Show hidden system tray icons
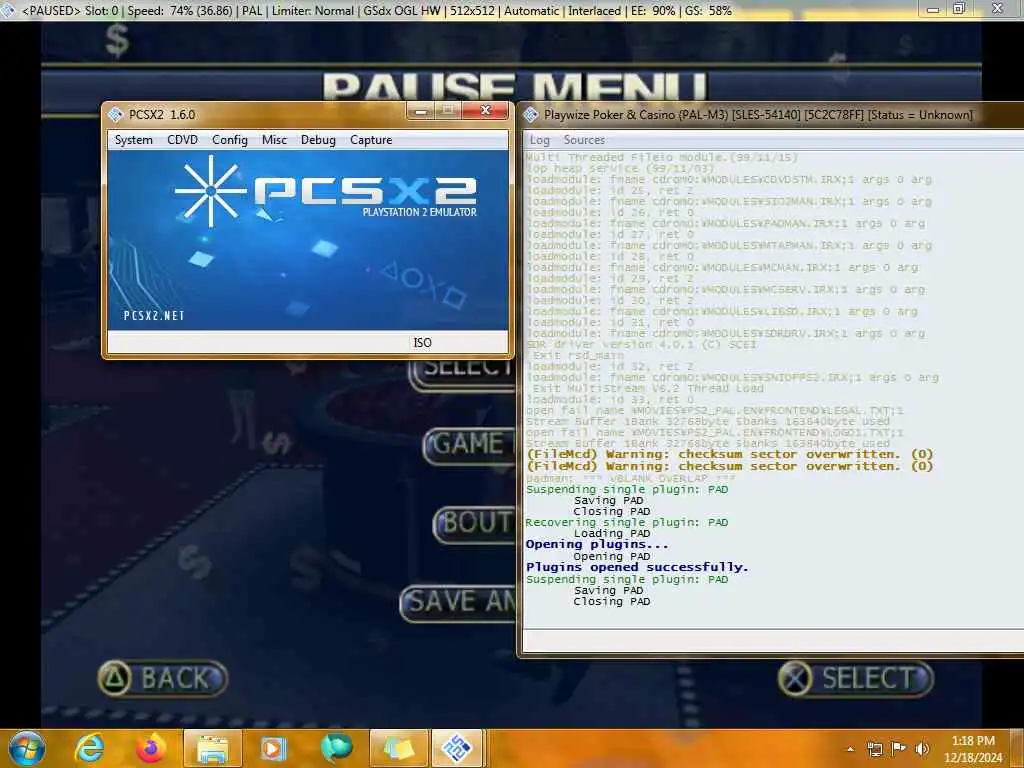This screenshot has width=1024, height=768. [x=850, y=750]
